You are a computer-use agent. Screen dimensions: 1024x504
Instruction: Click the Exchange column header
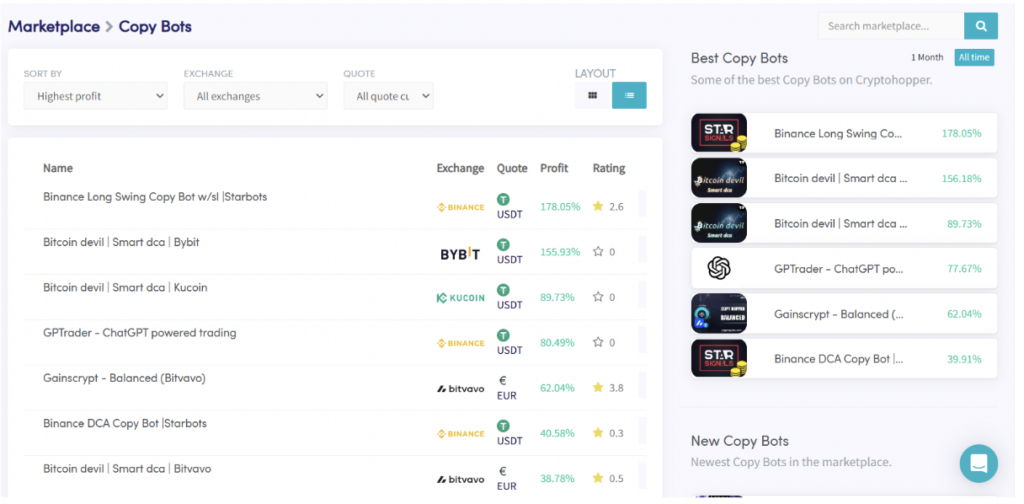(460, 168)
